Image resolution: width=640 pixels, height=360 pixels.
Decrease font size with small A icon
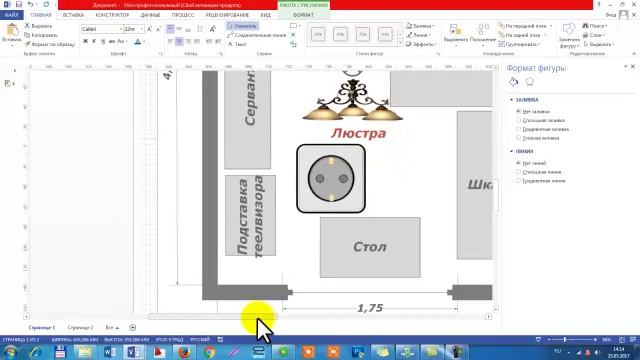(158, 29)
